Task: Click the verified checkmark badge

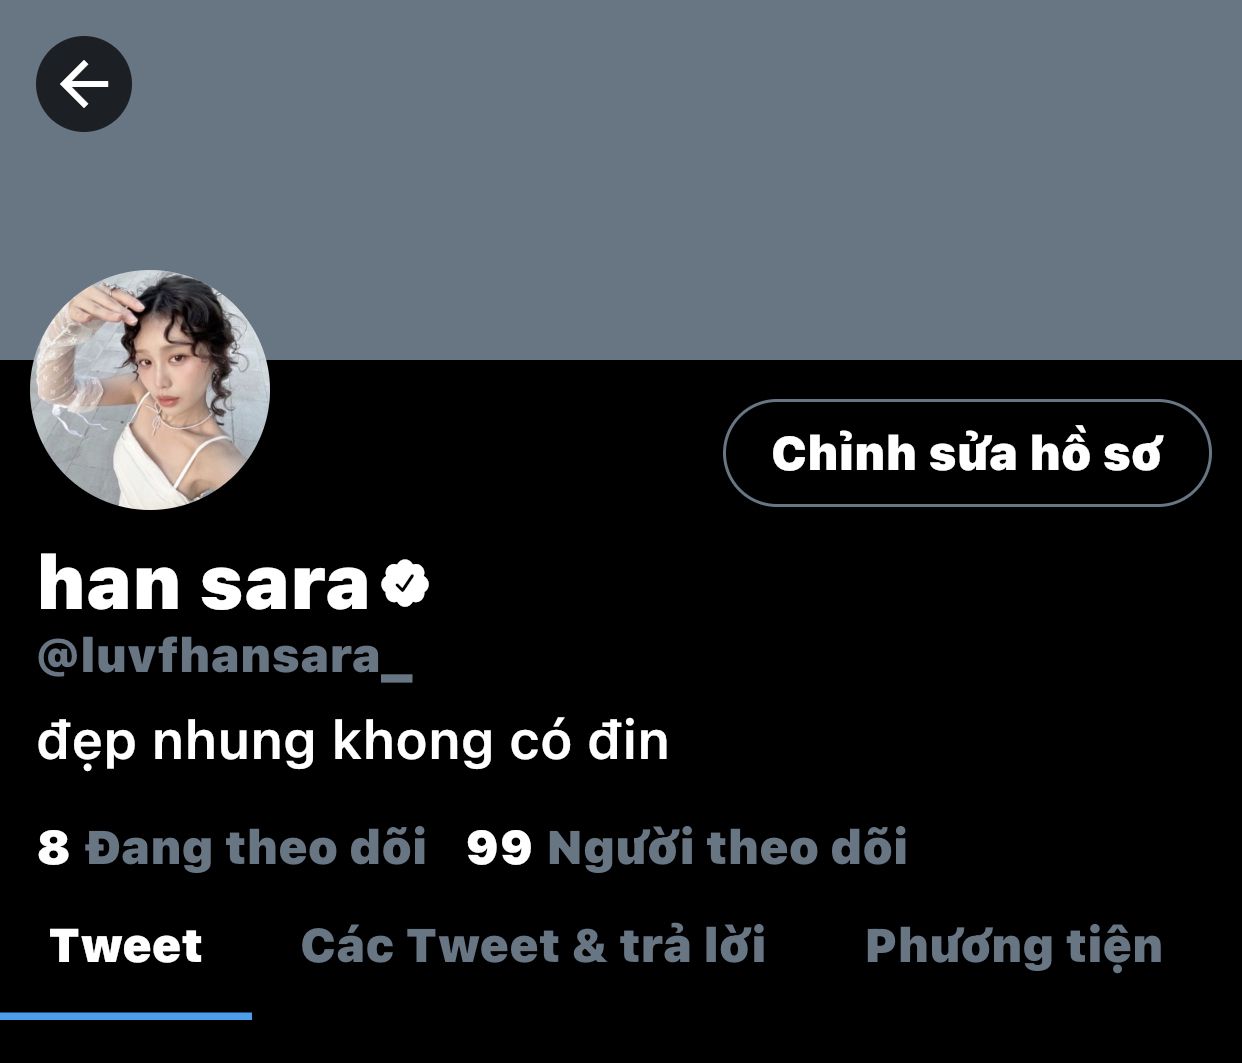Action: [405, 584]
